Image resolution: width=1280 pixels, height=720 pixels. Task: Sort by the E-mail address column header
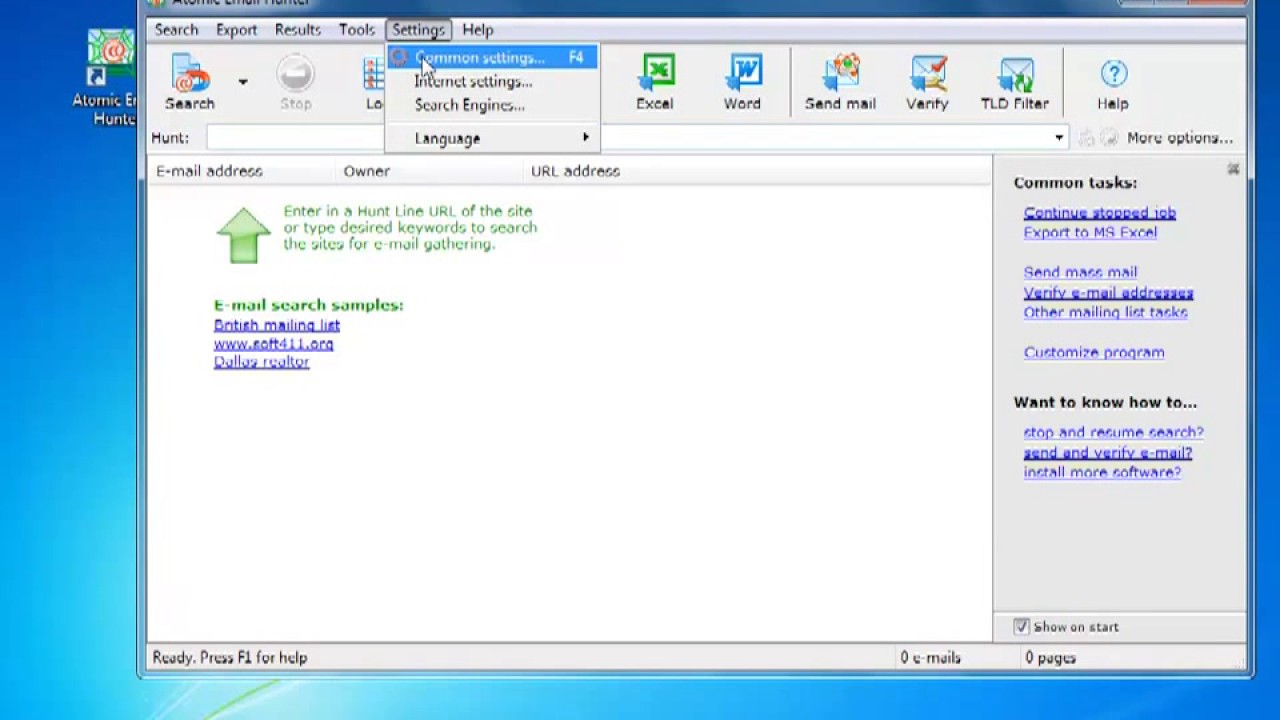(241, 171)
